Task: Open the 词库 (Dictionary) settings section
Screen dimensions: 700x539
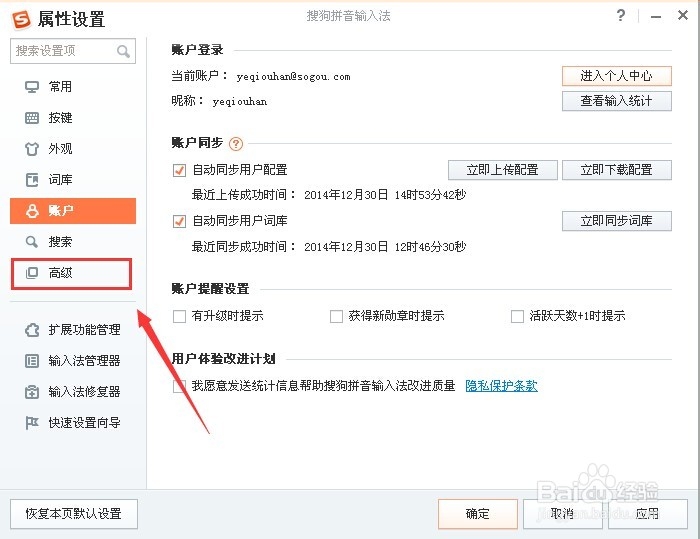Action: pos(60,180)
